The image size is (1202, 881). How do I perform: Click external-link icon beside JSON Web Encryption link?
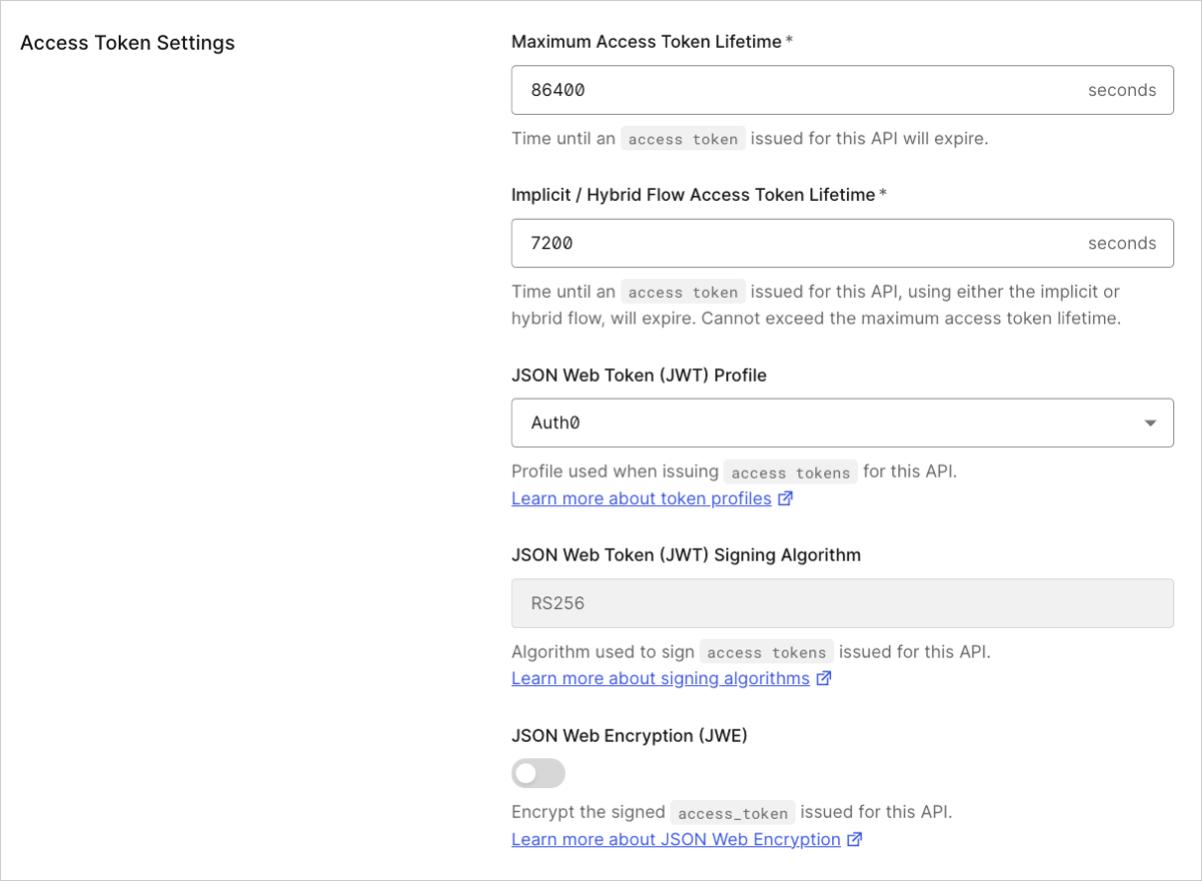[854, 839]
